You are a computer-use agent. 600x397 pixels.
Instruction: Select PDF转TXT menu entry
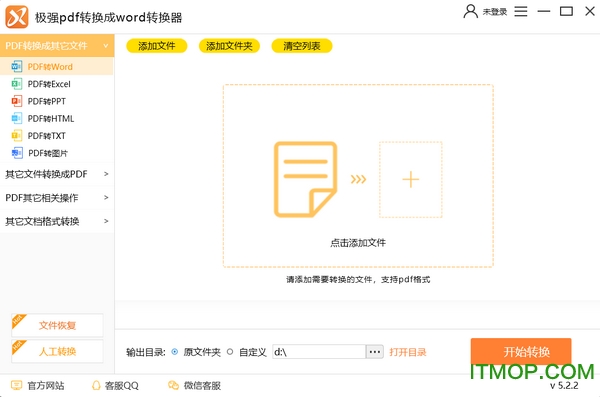click(x=57, y=136)
